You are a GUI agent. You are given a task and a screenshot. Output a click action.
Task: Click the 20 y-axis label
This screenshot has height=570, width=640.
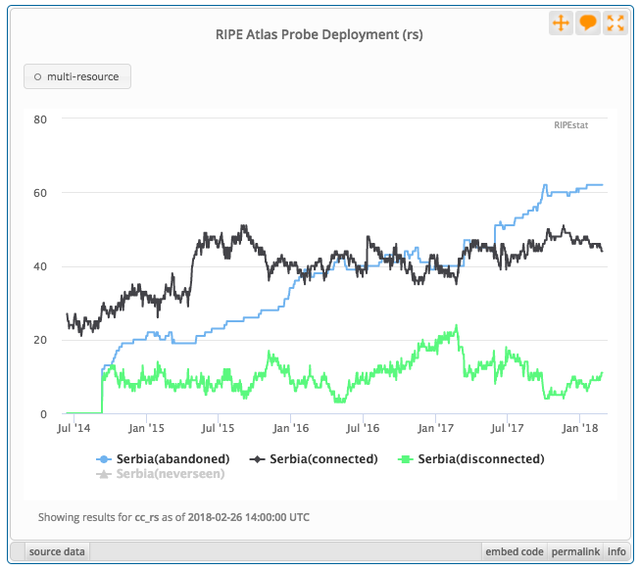coord(40,340)
